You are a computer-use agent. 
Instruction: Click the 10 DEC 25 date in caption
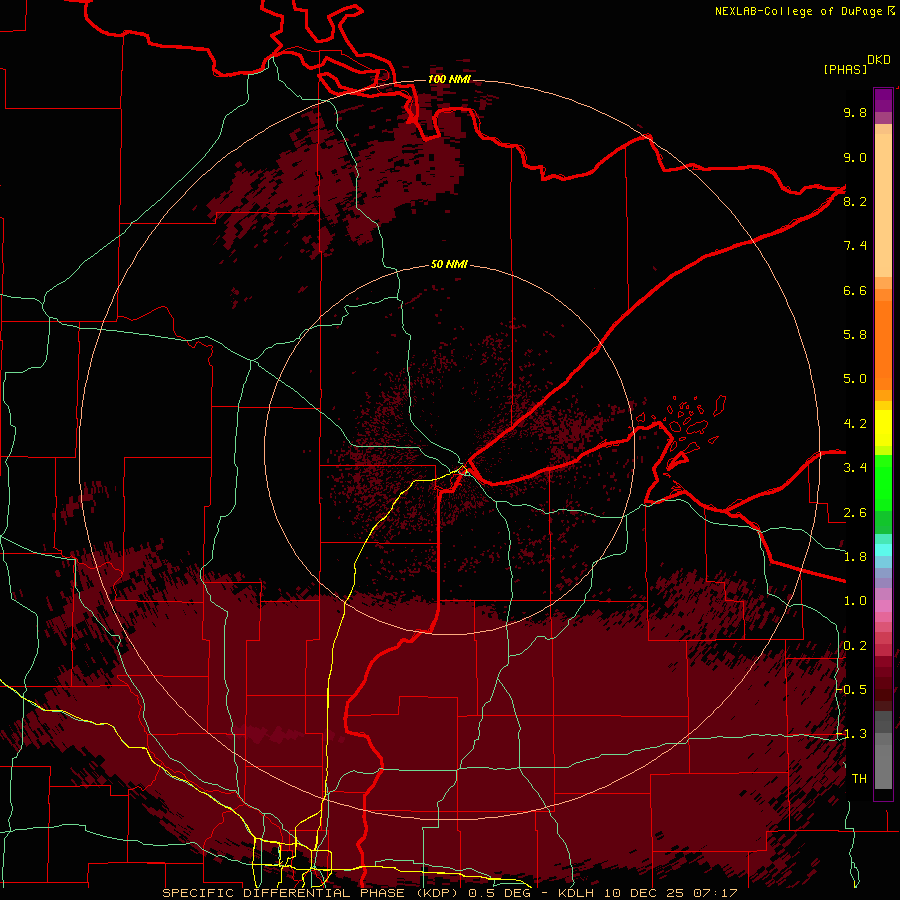click(x=643, y=893)
